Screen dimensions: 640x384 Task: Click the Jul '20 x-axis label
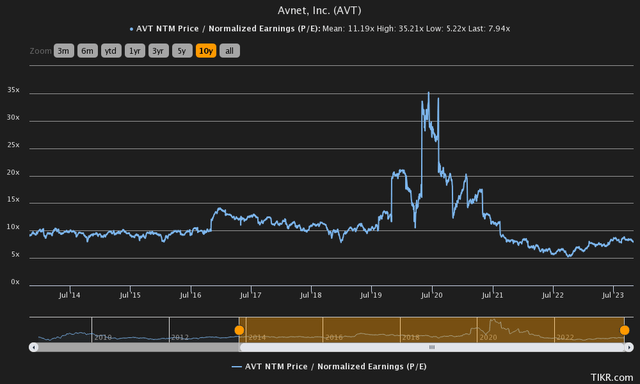(x=432, y=295)
